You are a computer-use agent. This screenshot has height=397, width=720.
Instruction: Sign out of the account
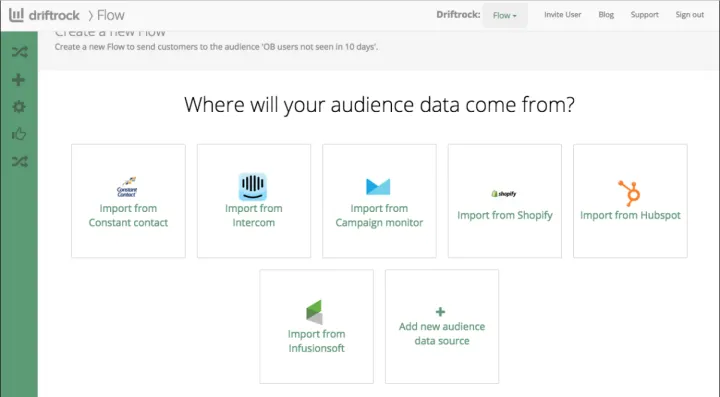[x=690, y=15]
